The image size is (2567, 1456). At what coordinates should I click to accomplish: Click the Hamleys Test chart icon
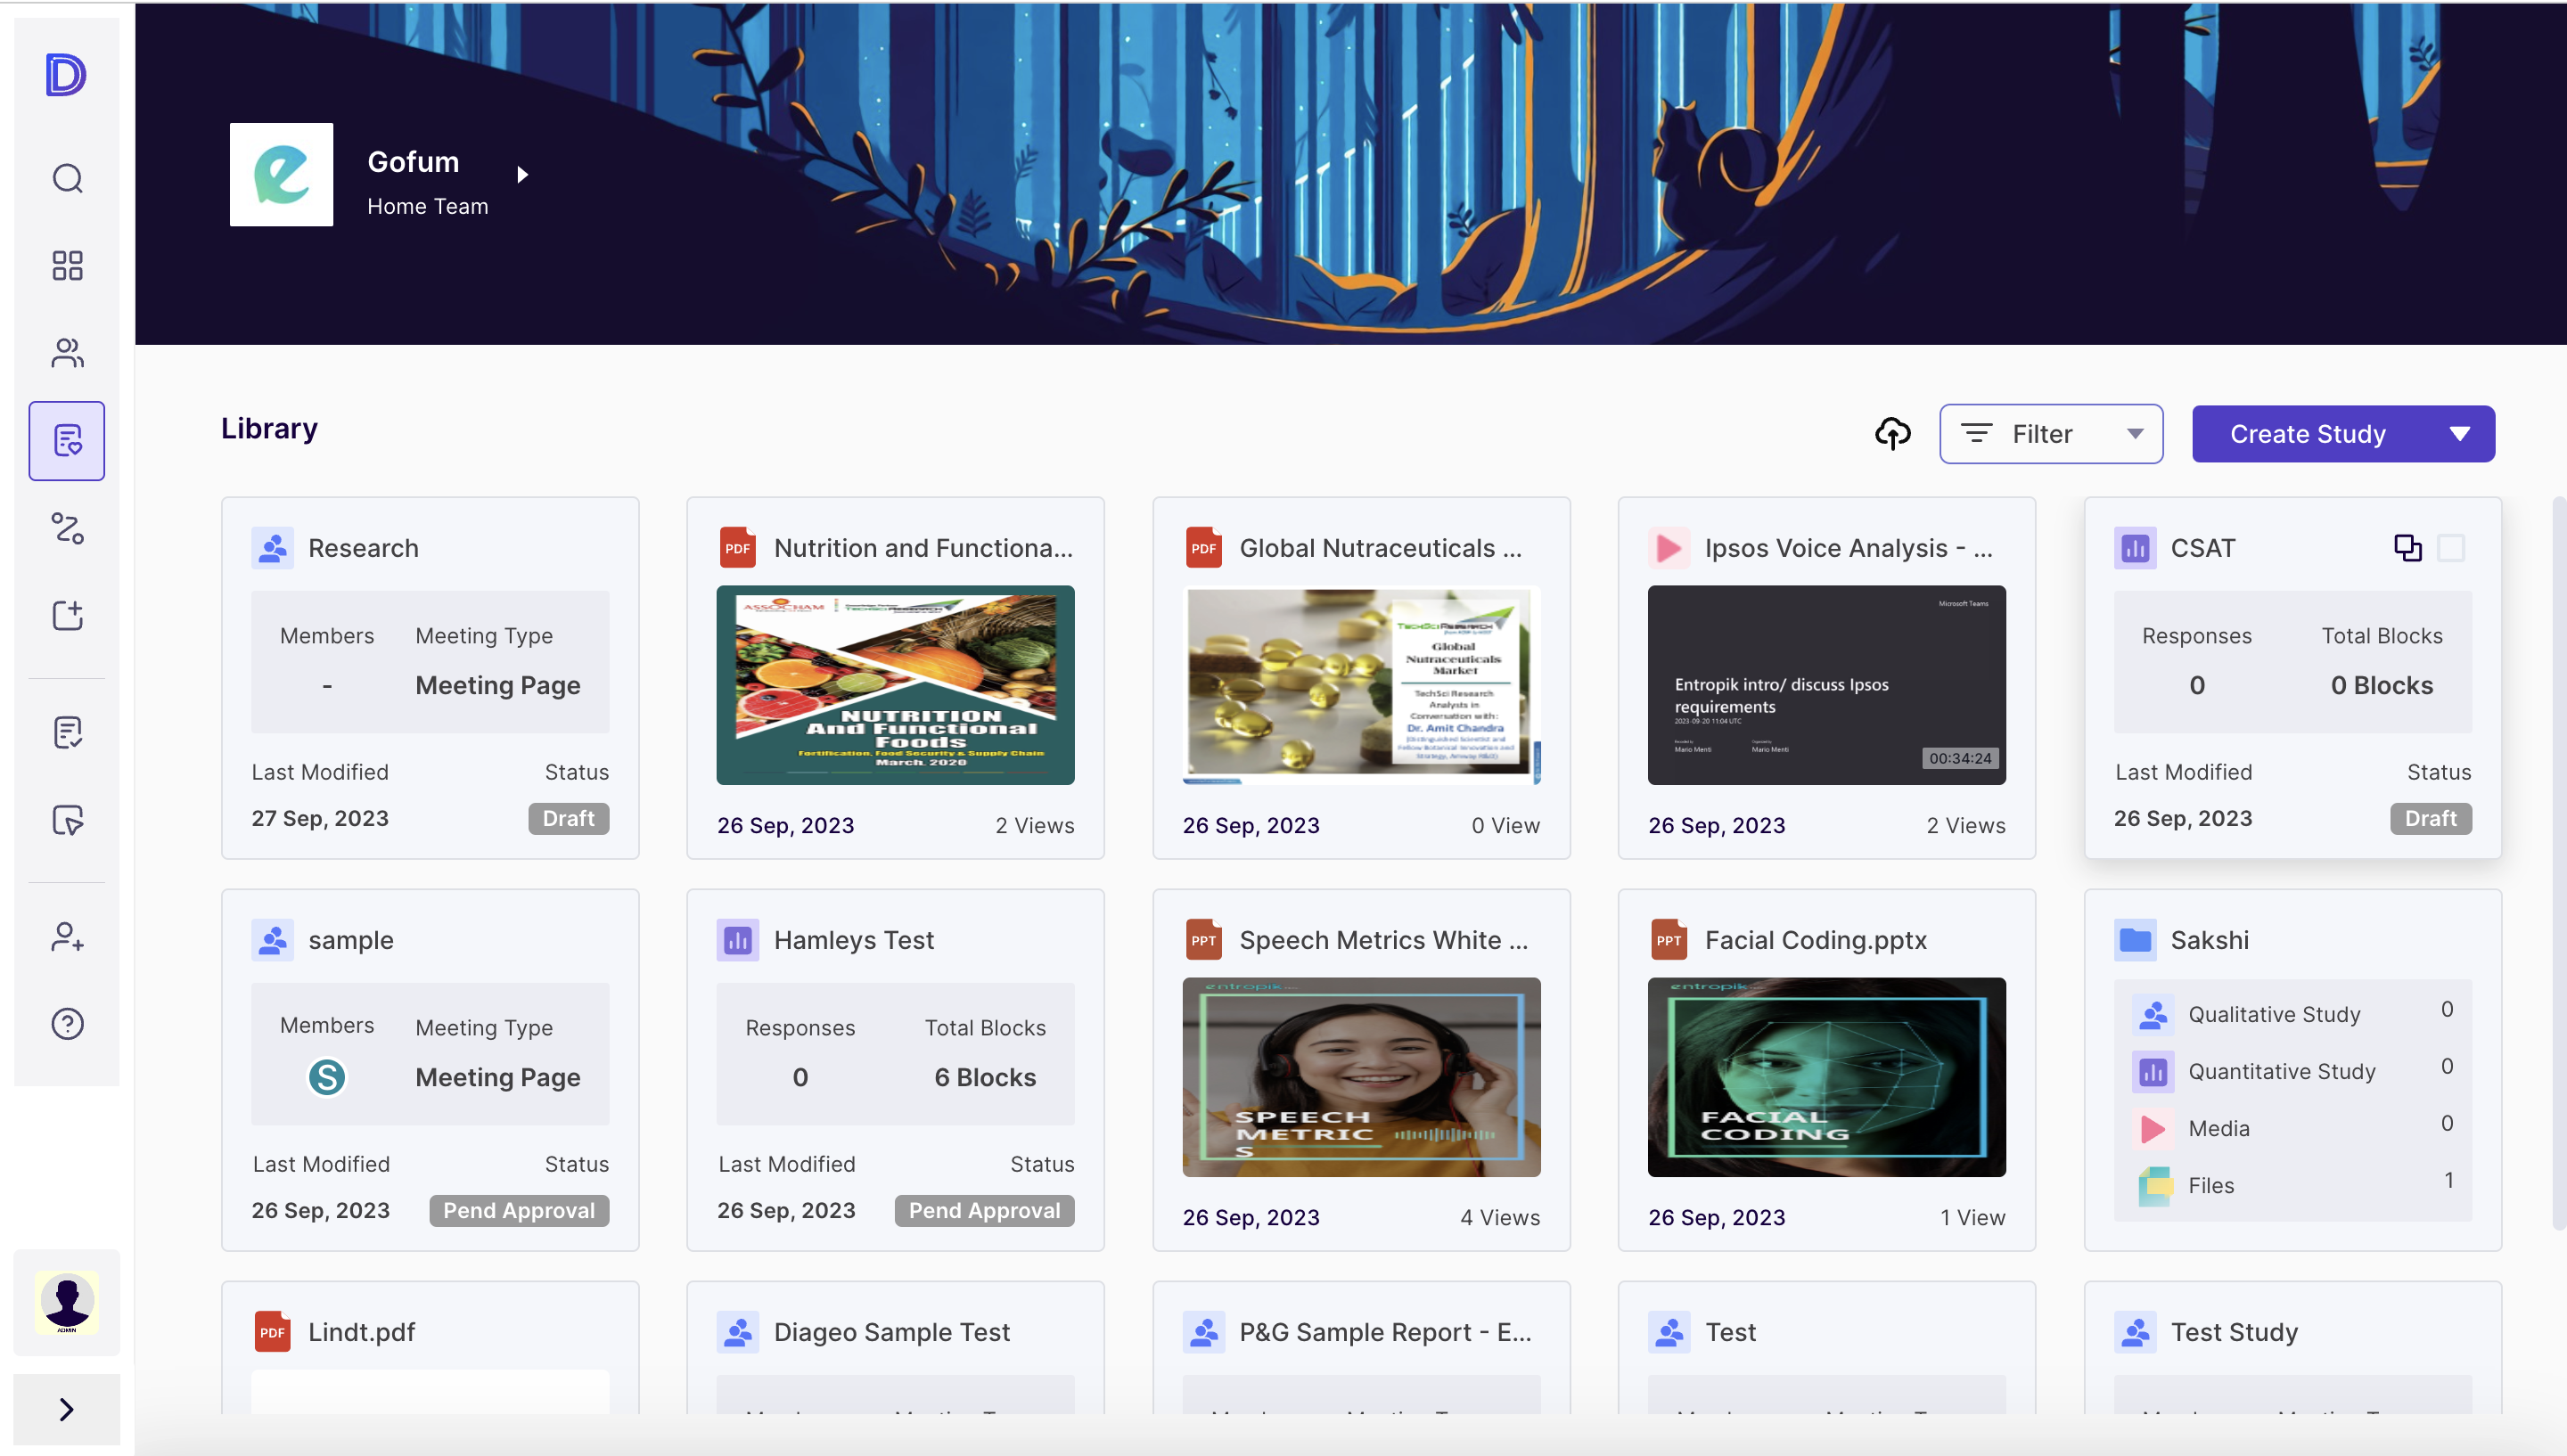[x=738, y=939]
